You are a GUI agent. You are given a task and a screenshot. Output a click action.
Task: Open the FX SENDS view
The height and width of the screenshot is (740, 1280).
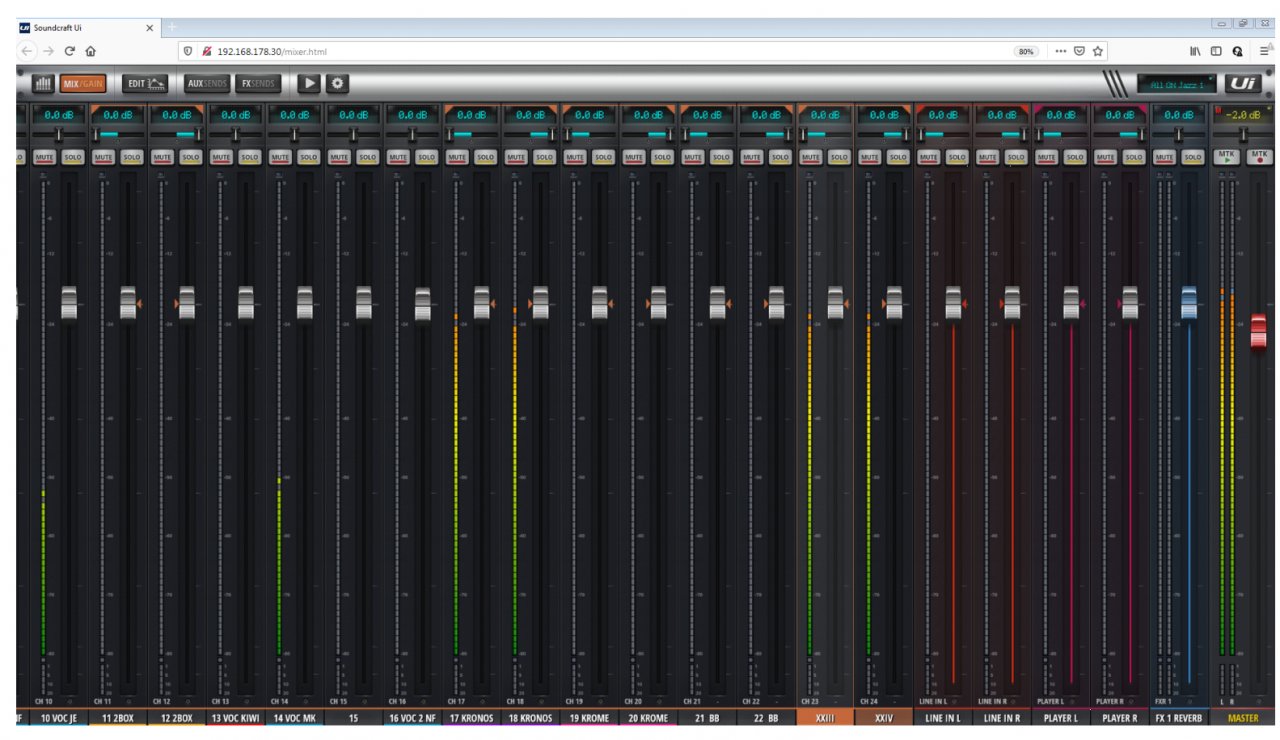(x=258, y=84)
